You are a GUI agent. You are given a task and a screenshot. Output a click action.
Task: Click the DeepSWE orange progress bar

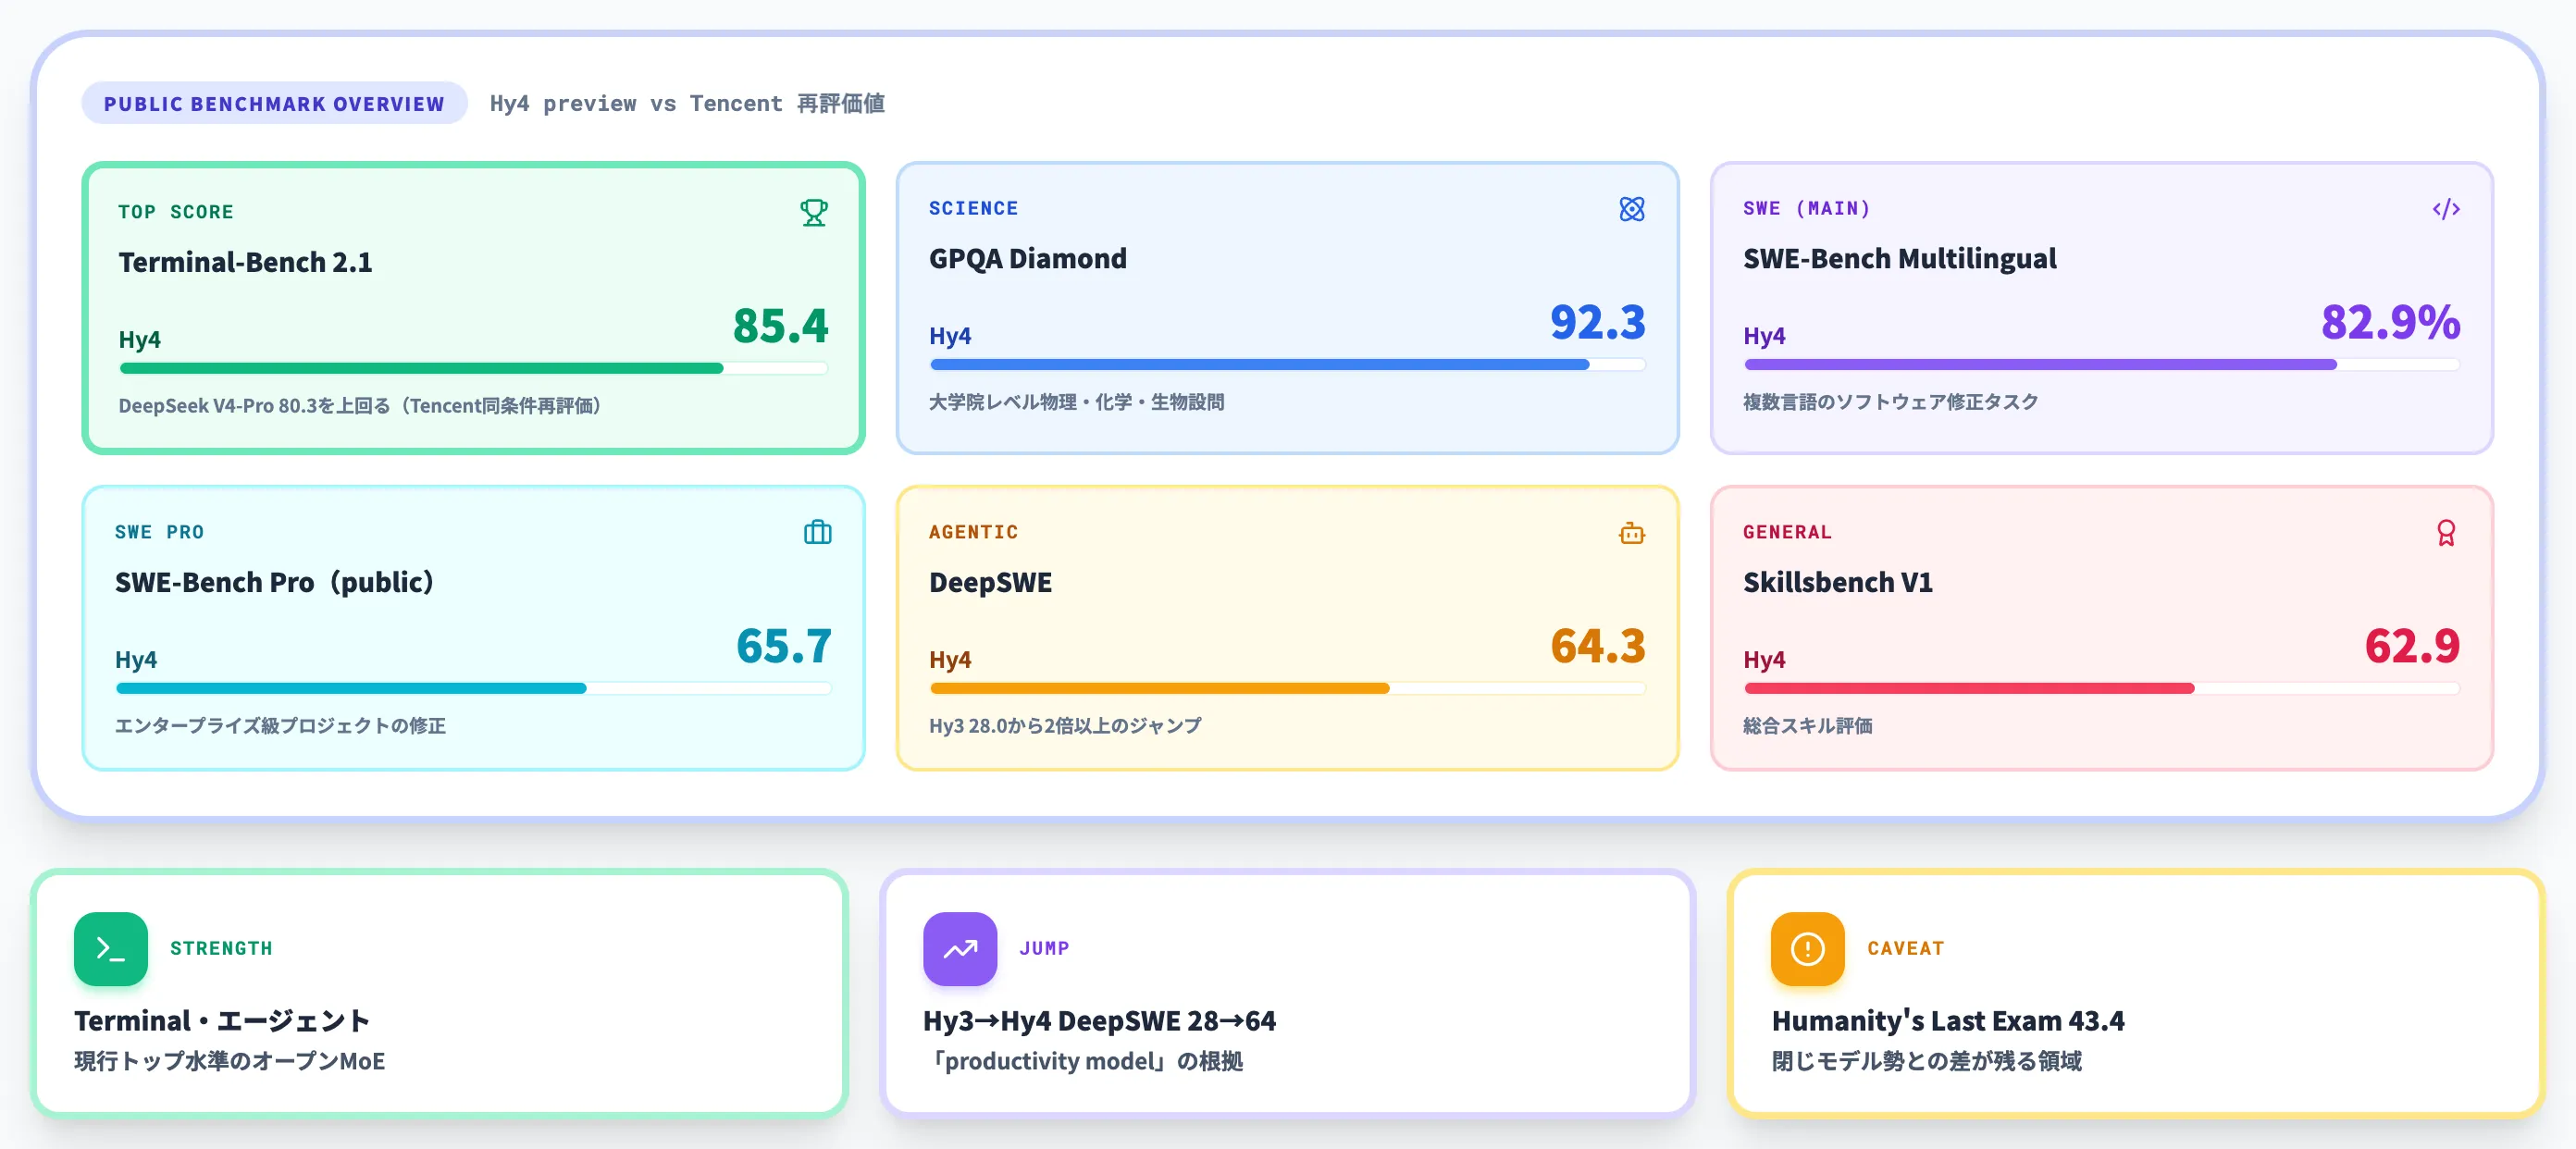1288,688
